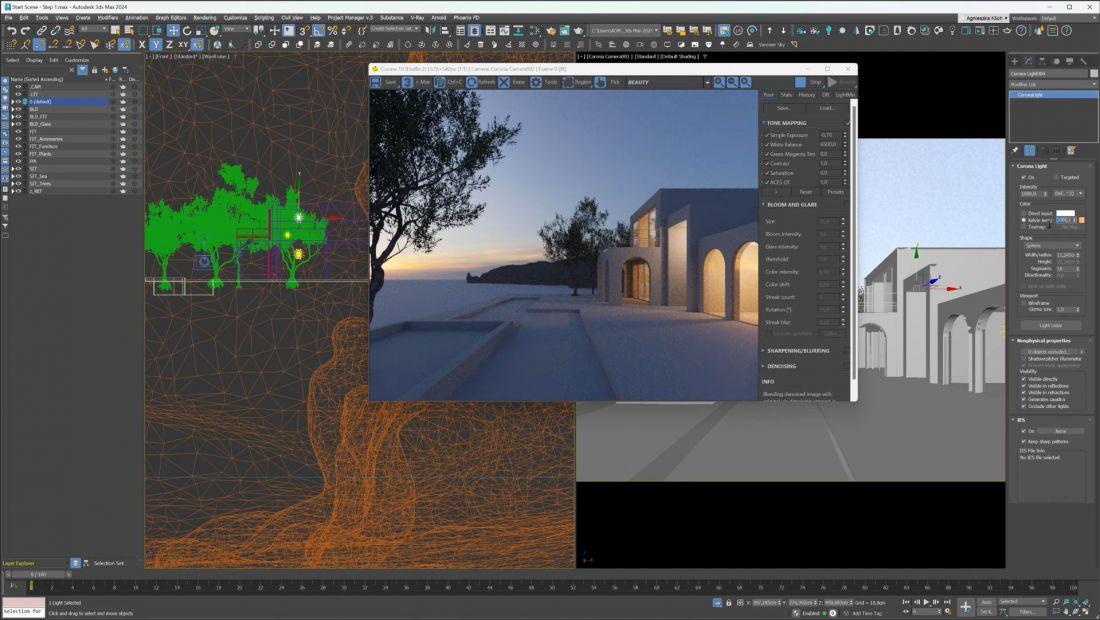Toggle visibility eye of SIT_Trees layer
This screenshot has width=1100, height=620.
[x=19, y=184]
